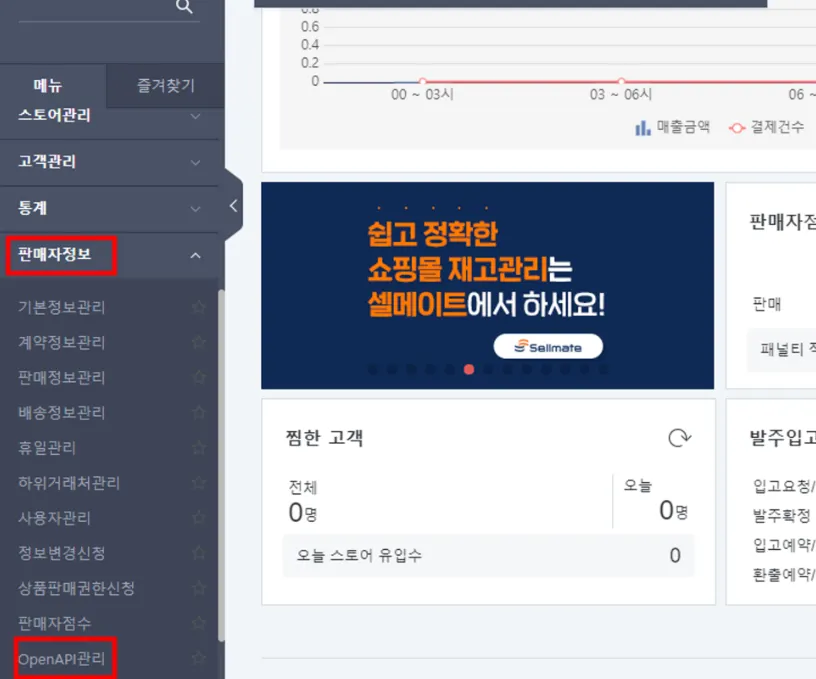Select the active red carousel dot

click(x=469, y=369)
